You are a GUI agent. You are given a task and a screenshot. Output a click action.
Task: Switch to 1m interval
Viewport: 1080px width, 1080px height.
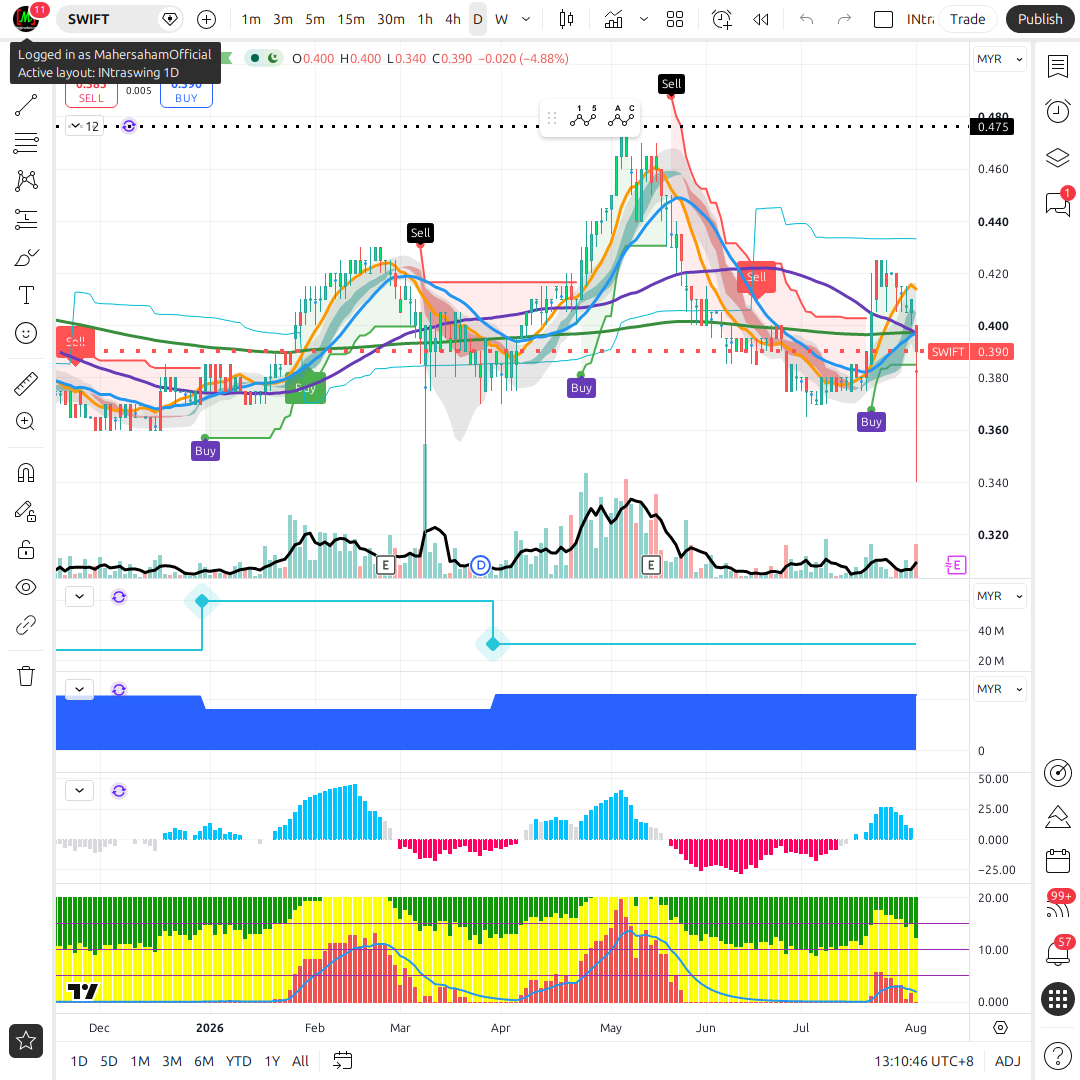(x=251, y=19)
